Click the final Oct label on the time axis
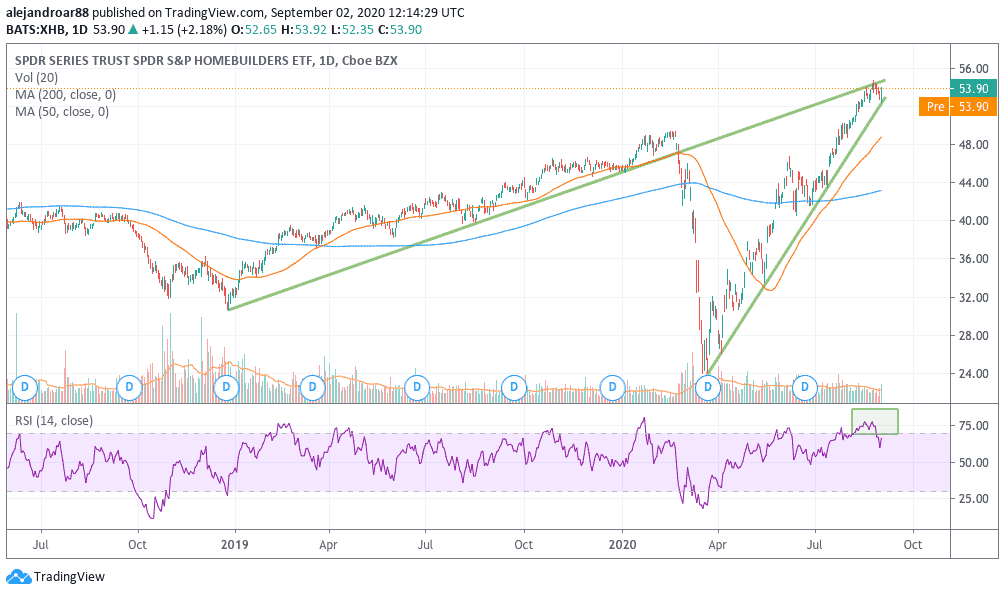Viewport: 1005px width, 595px height. (912, 545)
